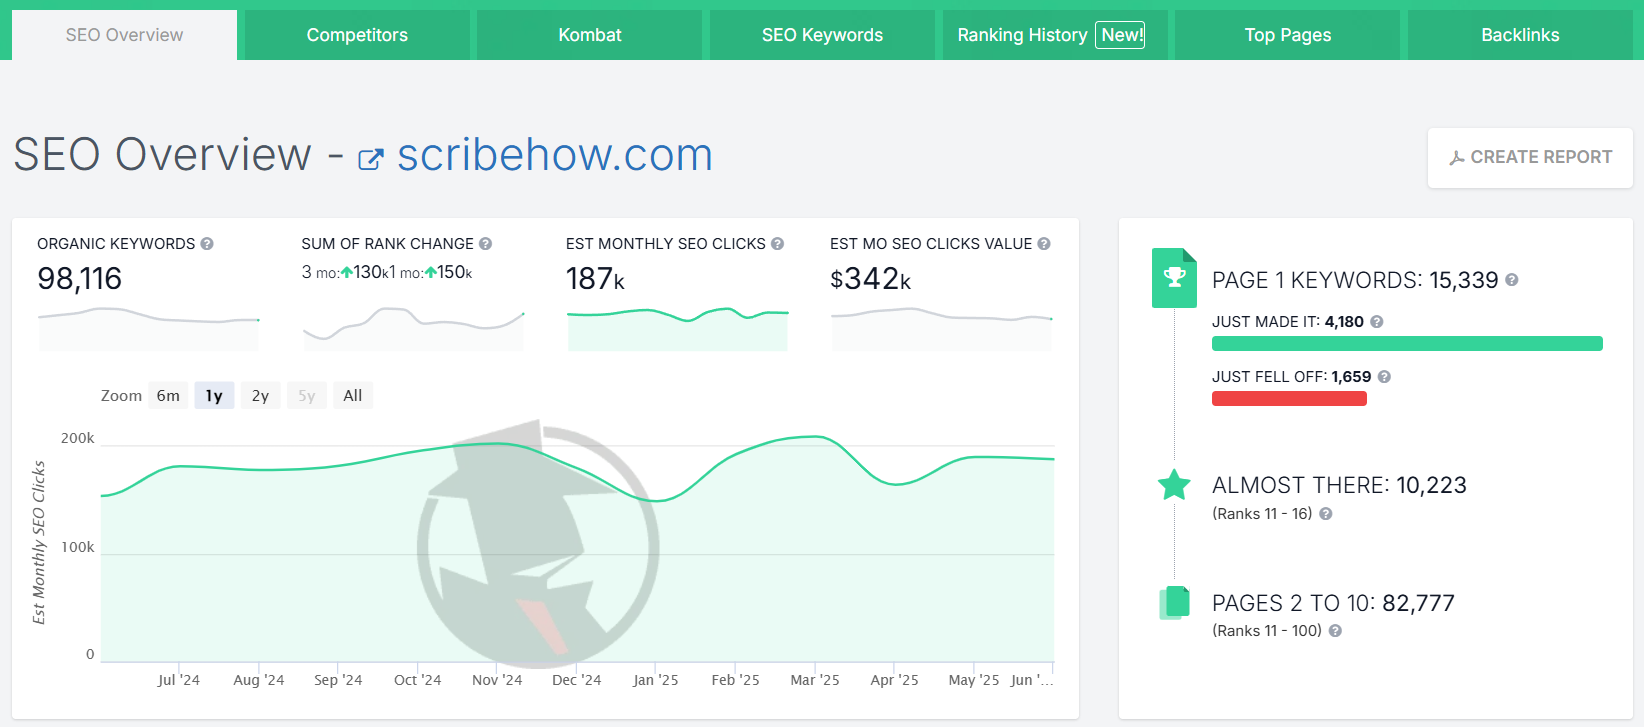Click the red Just Fell Off bar
Screen dimensions: 1644x727
pyautogui.click(x=1289, y=399)
